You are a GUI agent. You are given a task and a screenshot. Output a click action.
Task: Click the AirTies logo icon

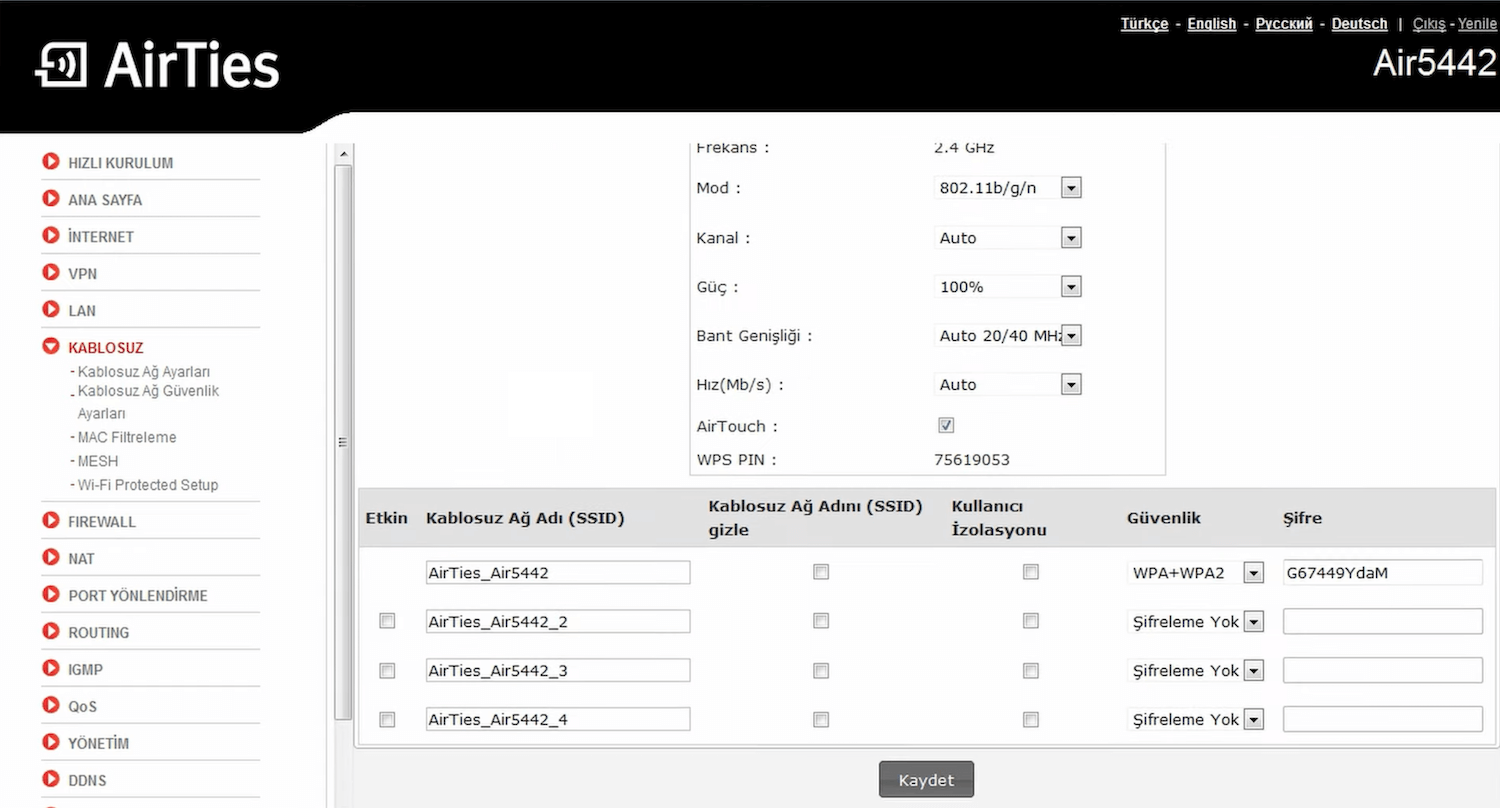(60, 66)
